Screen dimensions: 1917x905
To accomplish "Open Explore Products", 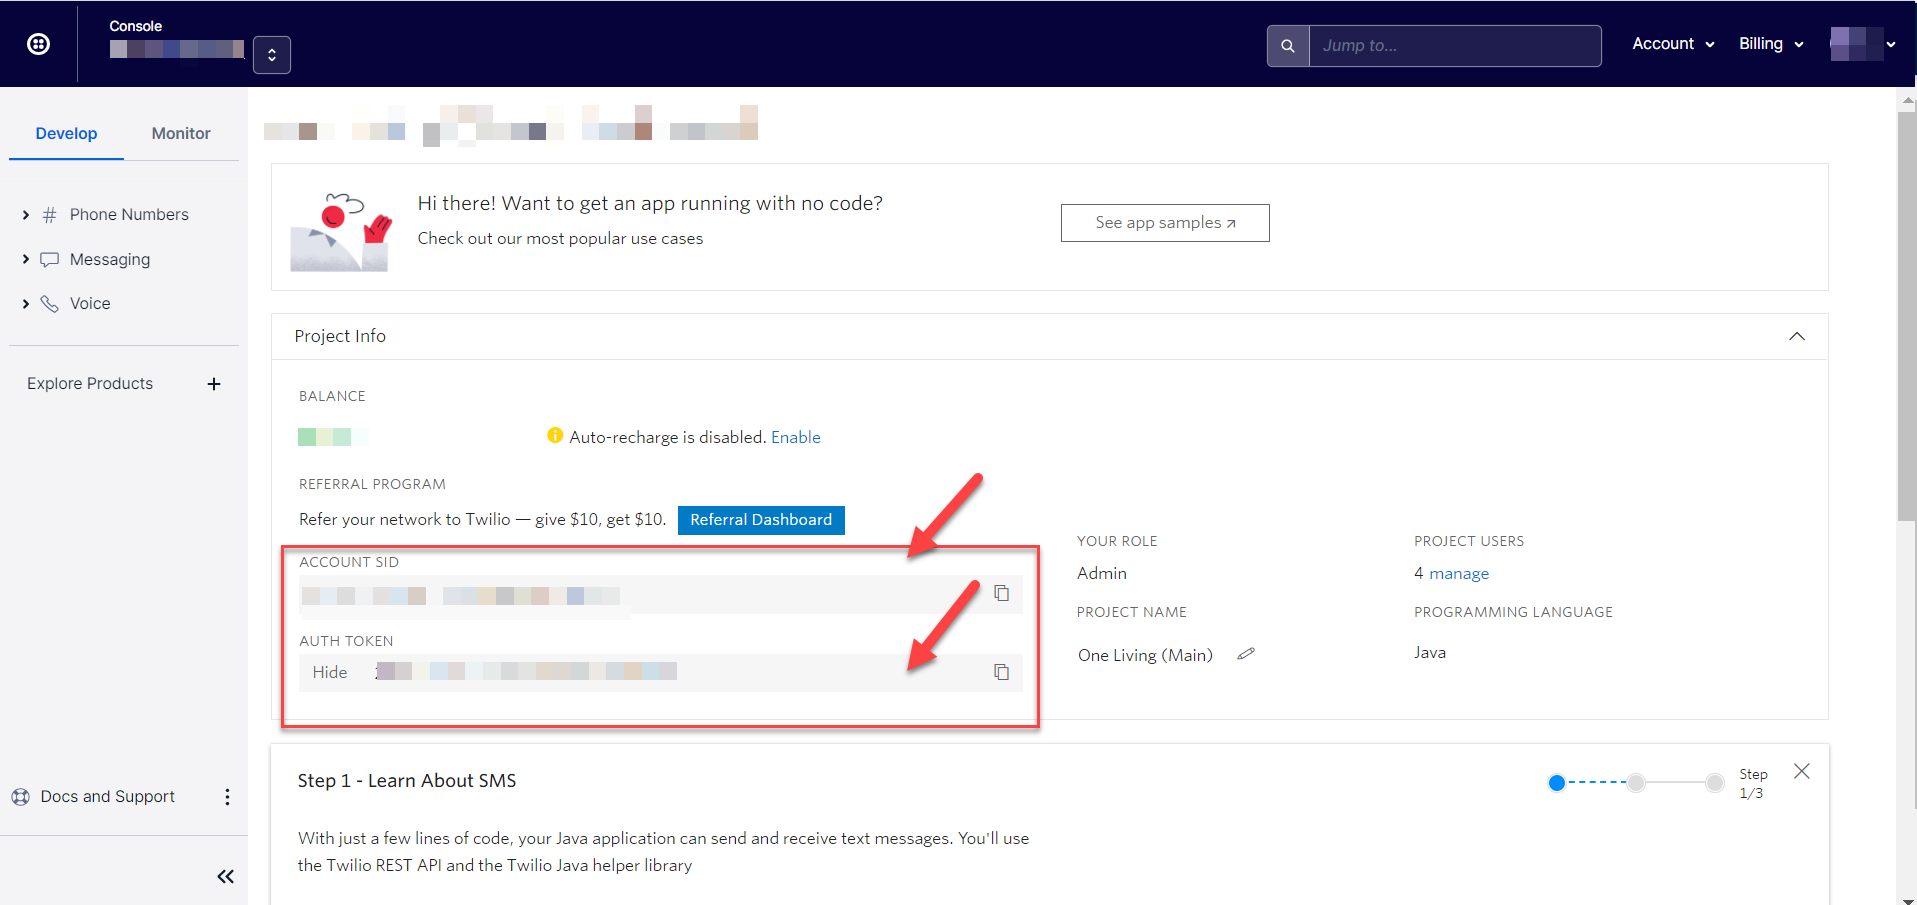I will (x=90, y=384).
